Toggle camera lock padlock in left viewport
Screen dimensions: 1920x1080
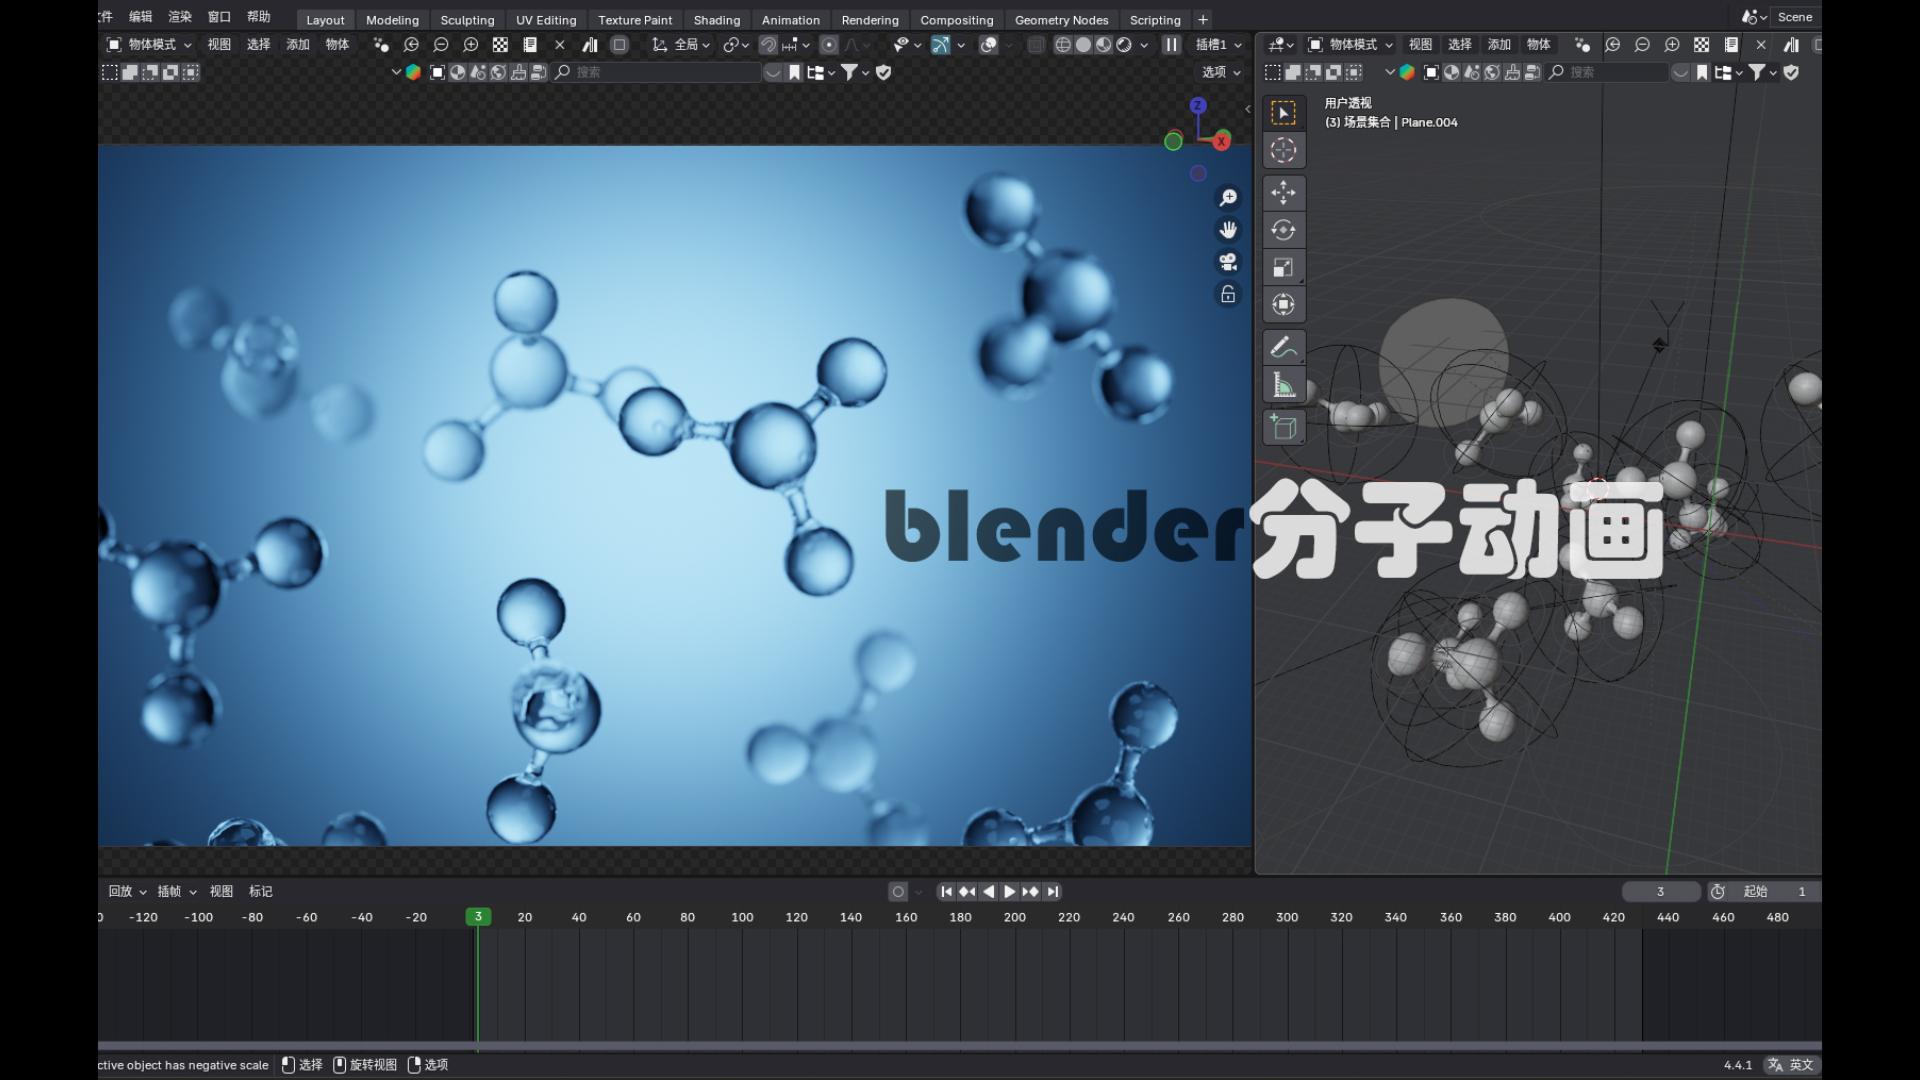(x=1228, y=294)
